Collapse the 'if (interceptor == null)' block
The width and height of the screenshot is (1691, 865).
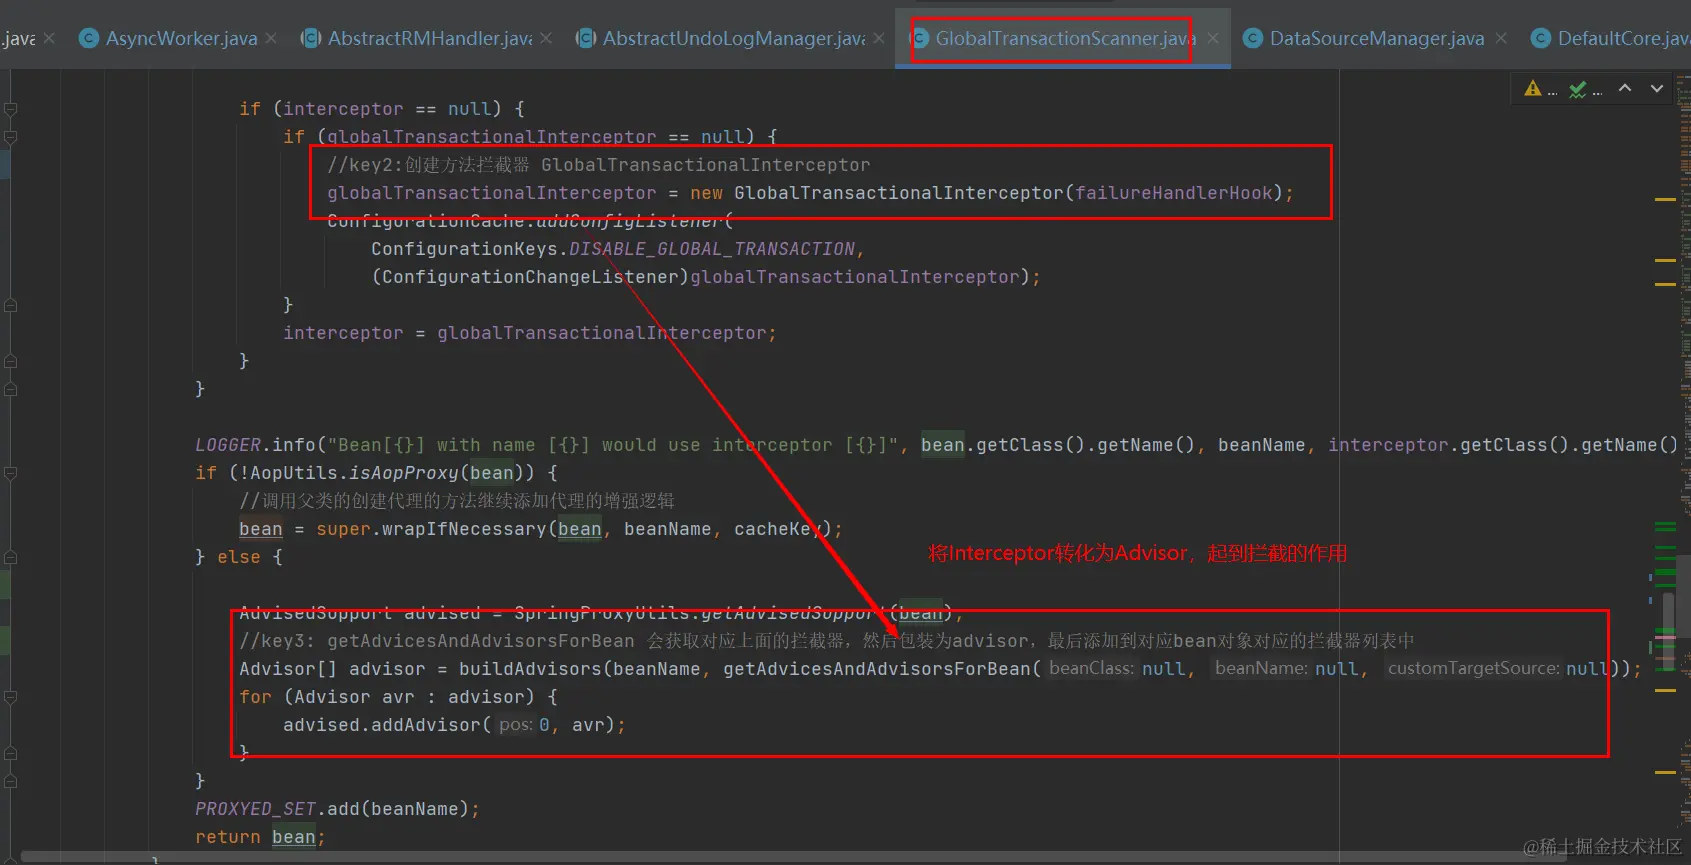[10, 108]
